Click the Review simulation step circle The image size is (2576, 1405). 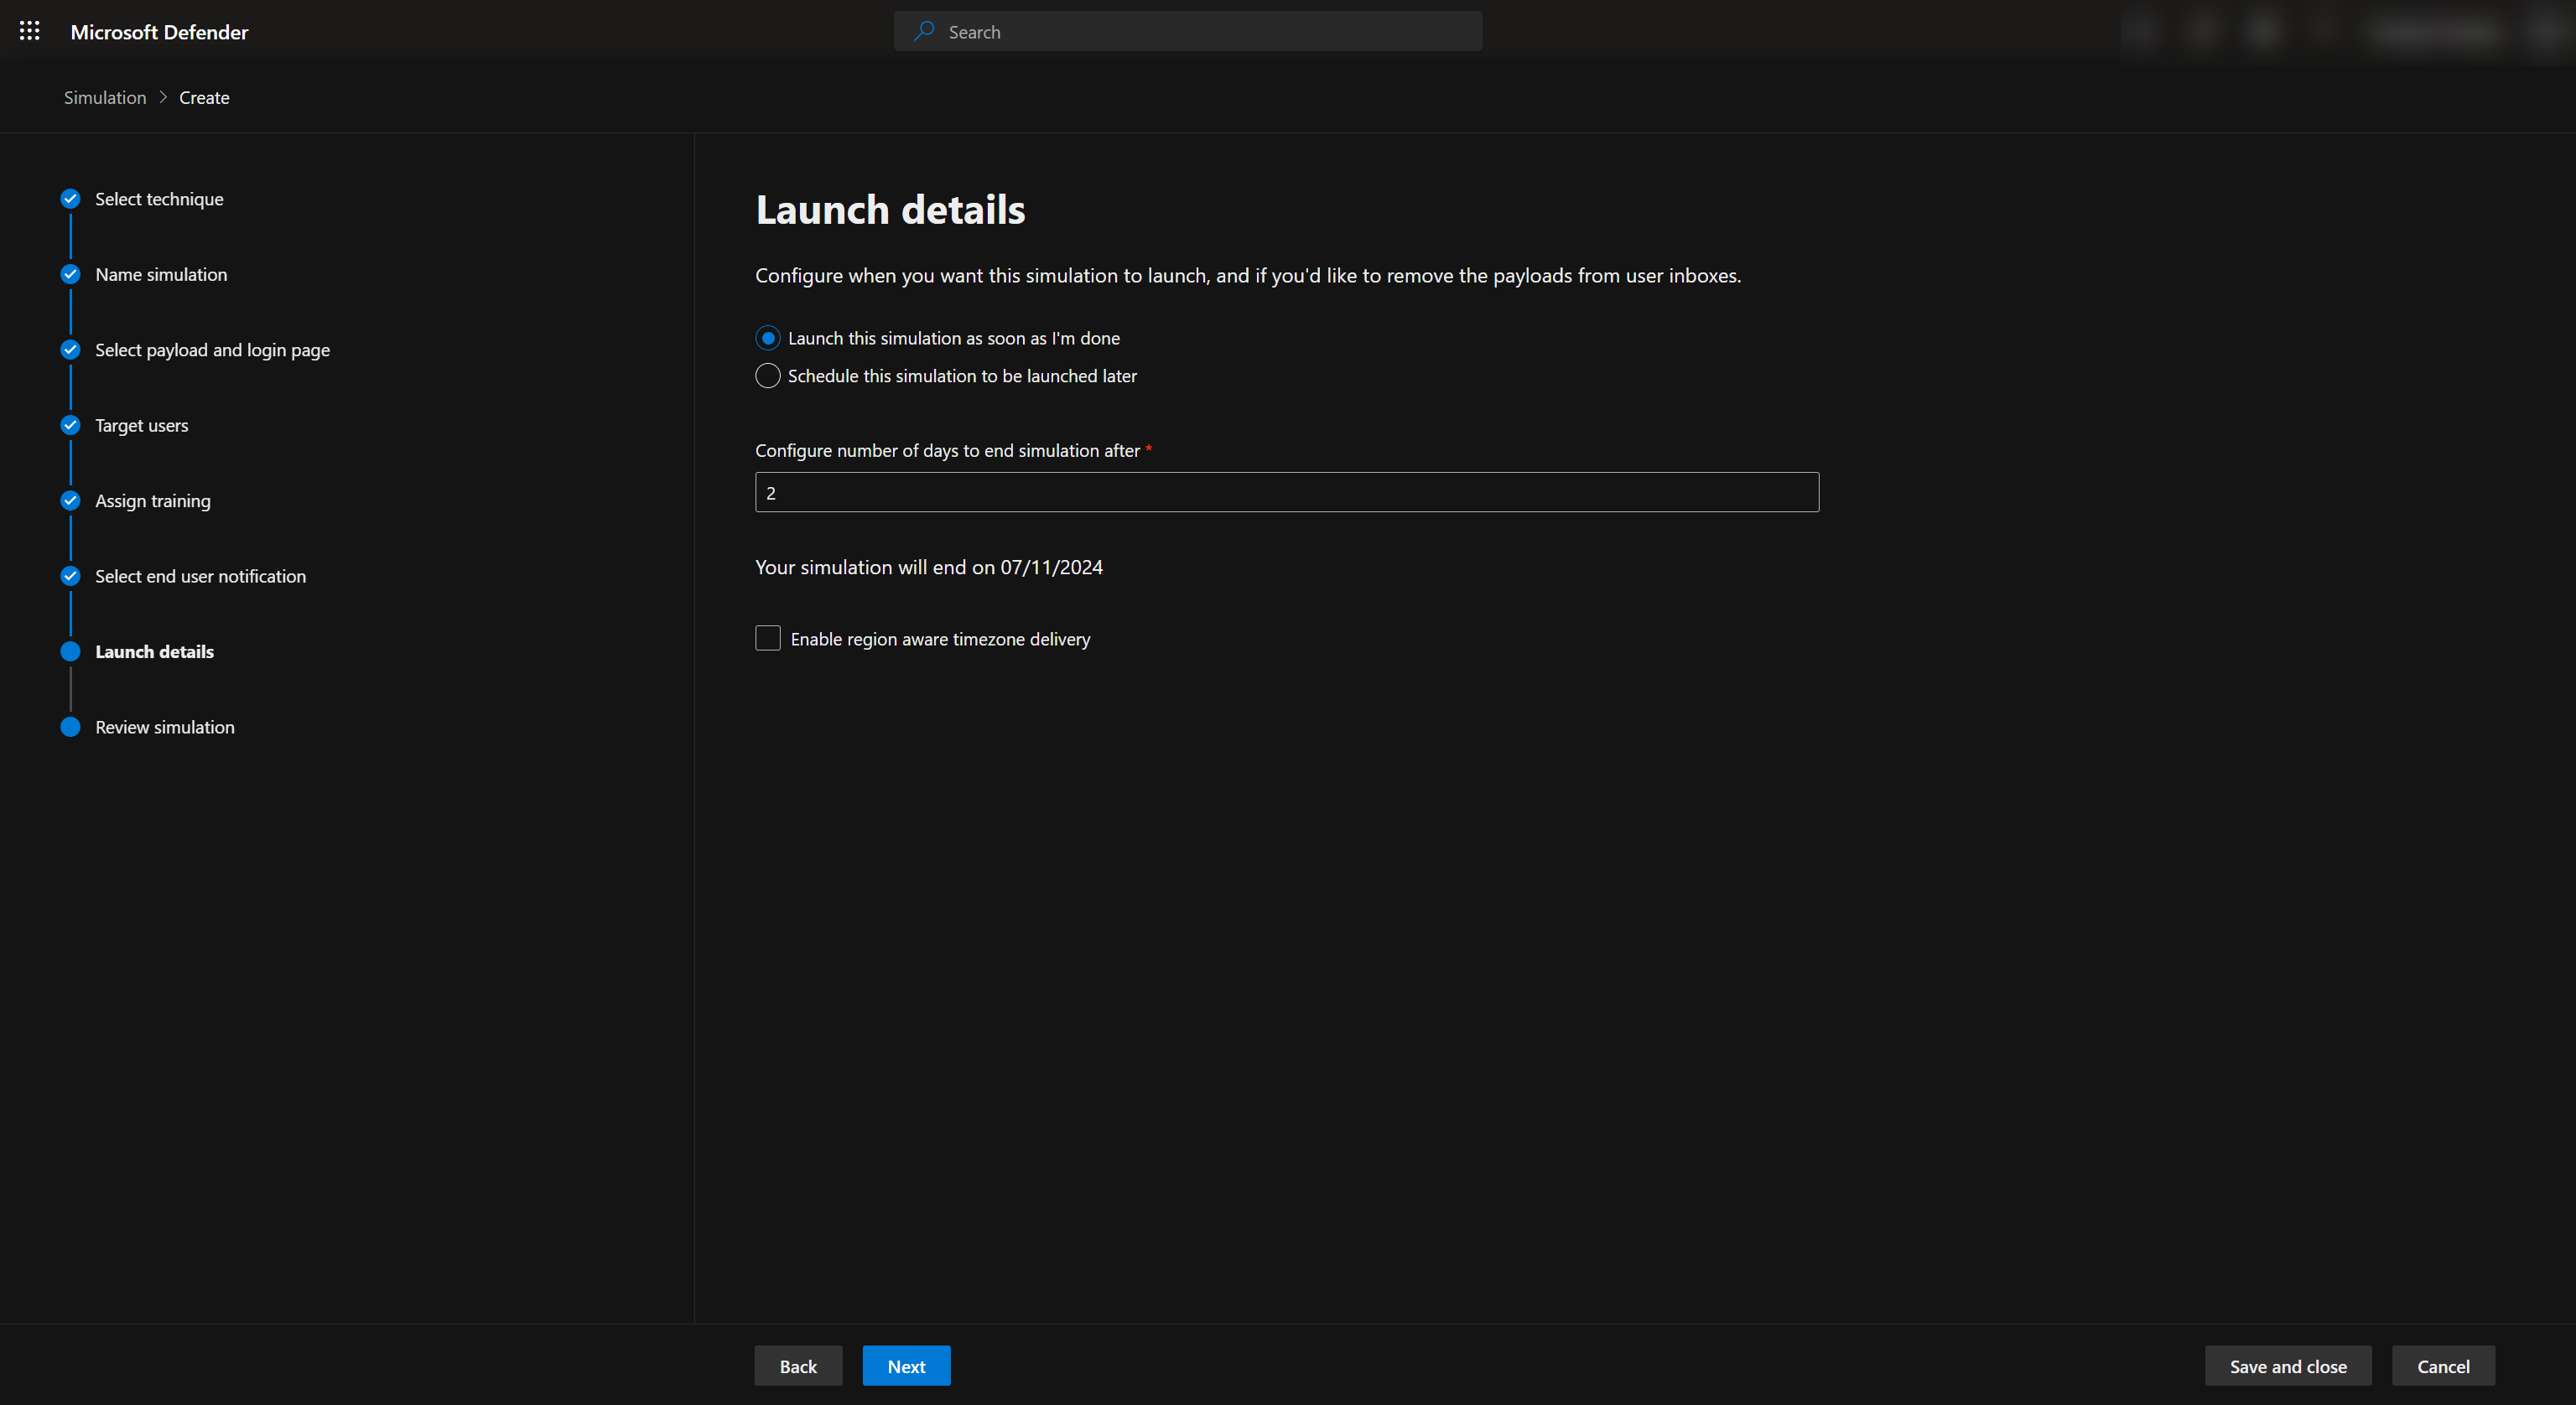[x=70, y=727]
